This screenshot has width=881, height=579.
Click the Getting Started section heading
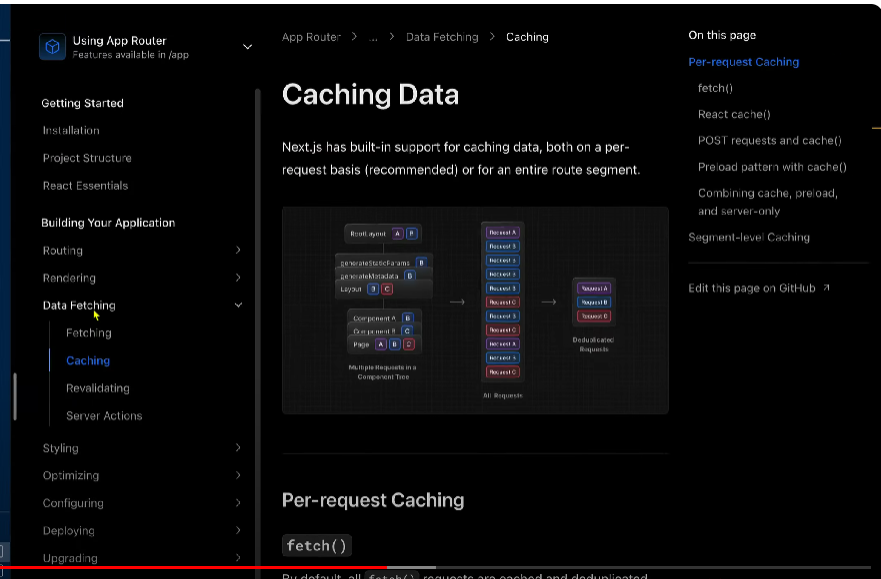83,103
